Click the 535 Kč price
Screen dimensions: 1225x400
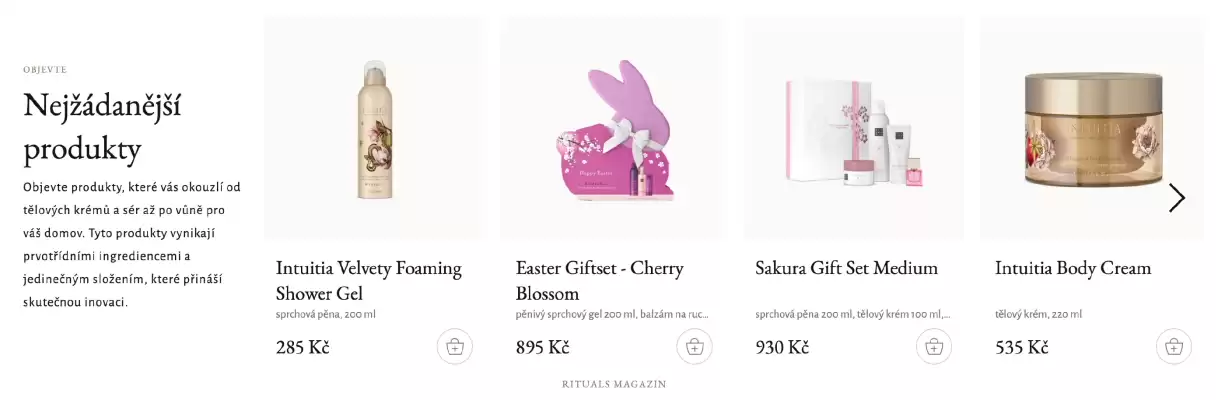tap(1022, 348)
